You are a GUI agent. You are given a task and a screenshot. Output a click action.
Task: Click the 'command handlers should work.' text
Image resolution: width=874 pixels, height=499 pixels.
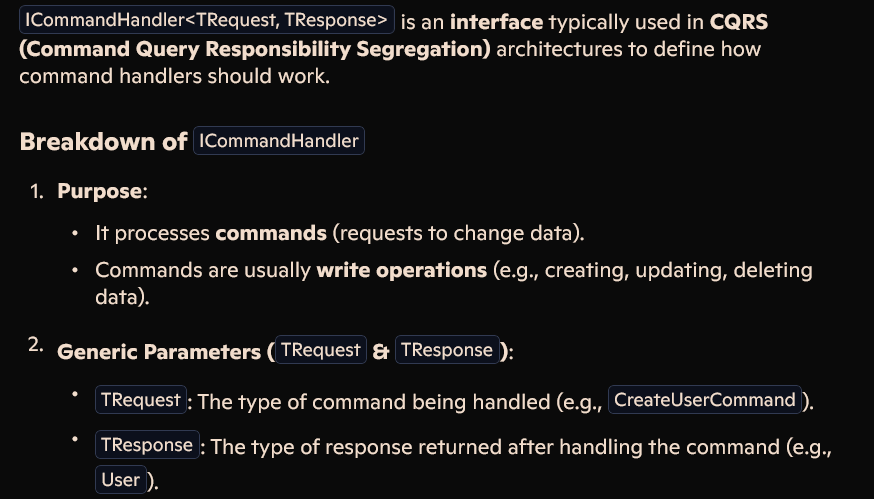(x=174, y=76)
